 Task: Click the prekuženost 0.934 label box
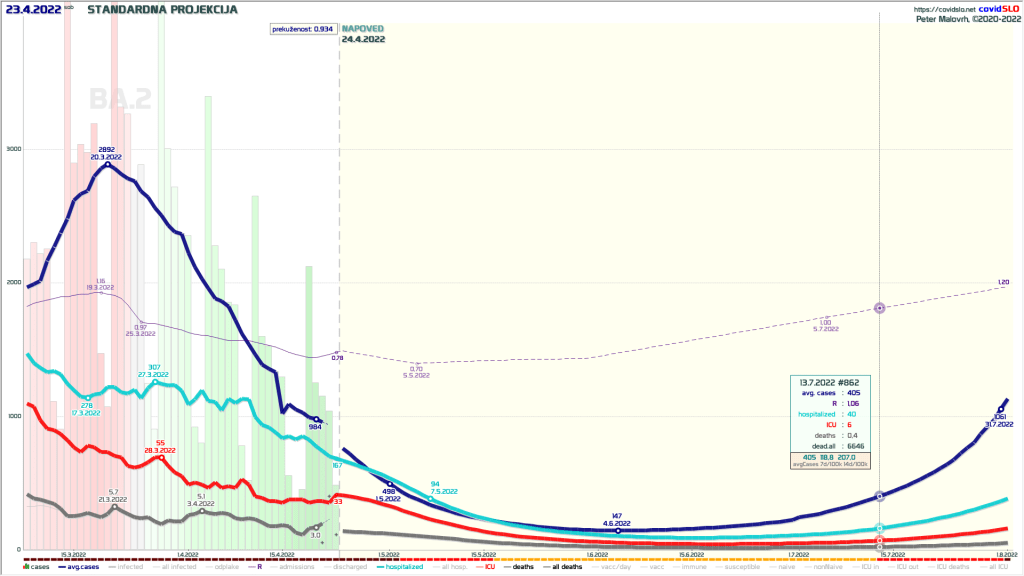(x=302, y=29)
